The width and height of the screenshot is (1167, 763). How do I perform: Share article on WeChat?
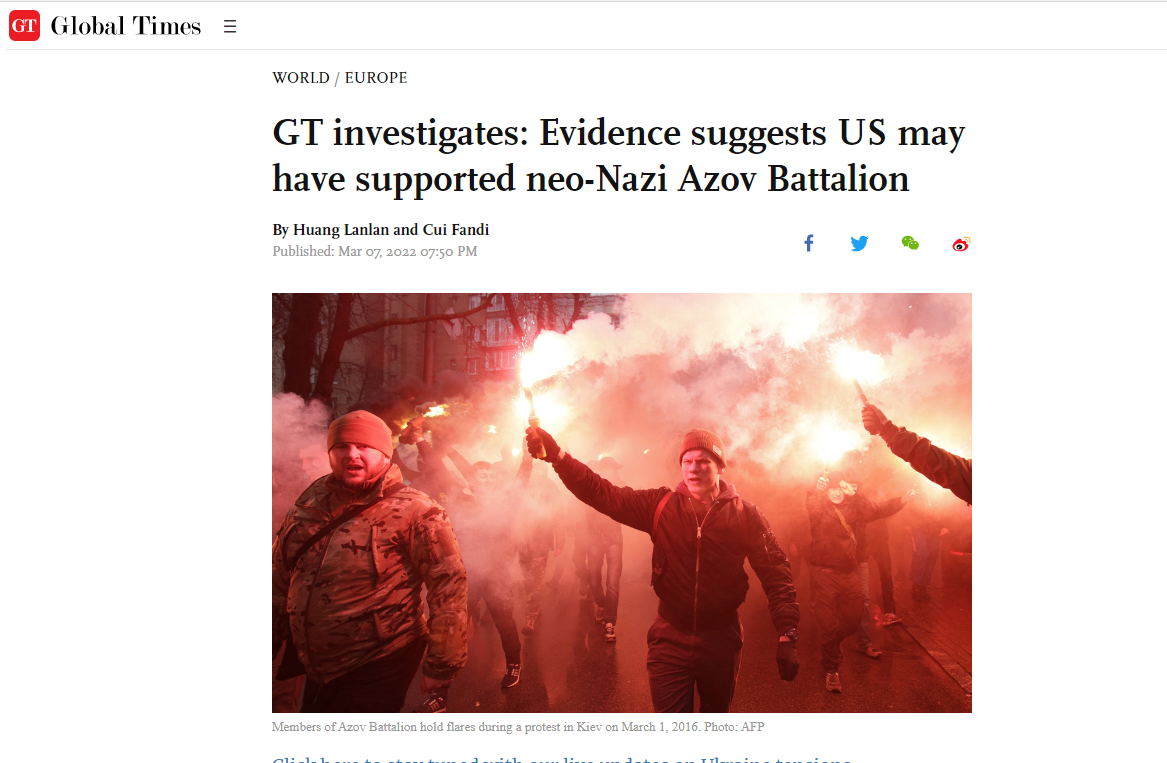(x=910, y=243)
